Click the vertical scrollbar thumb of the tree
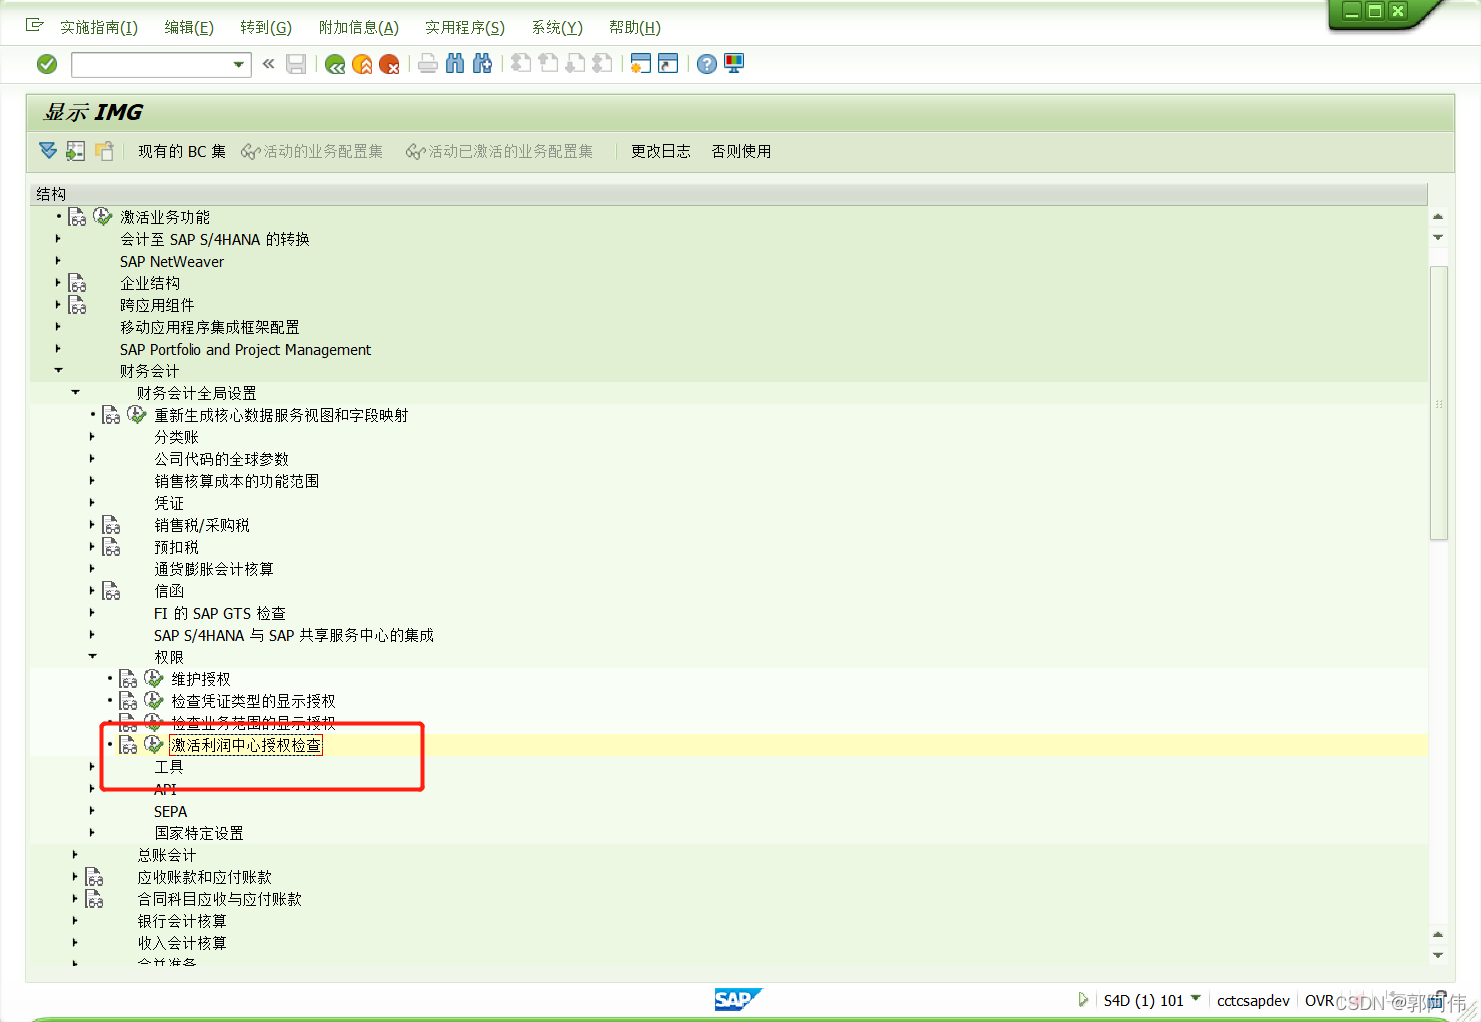 pyautogui.click(x=1439, y=403)
